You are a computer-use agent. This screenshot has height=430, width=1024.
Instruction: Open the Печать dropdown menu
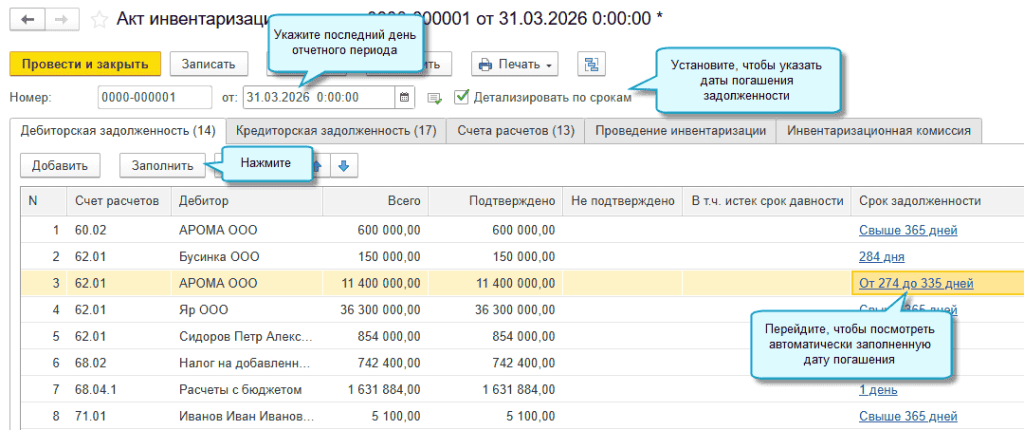(515, 64)
